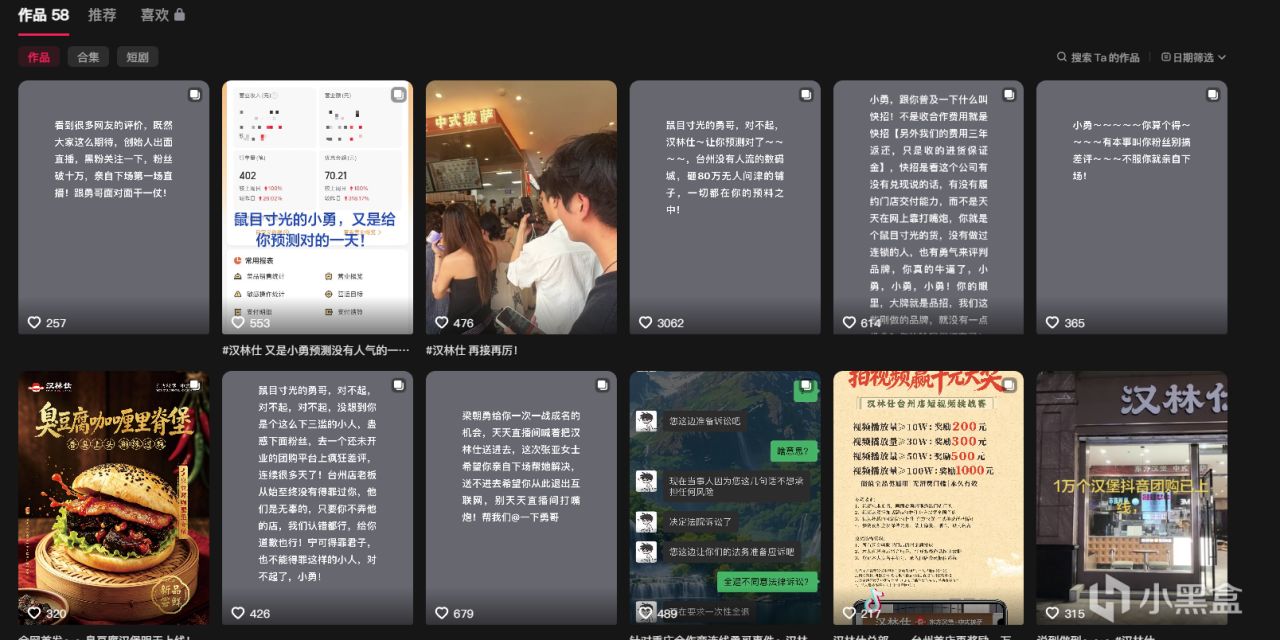Switch to the 推荐 tab
Screen dimensions: 1280x640
(x=102, y=15)
